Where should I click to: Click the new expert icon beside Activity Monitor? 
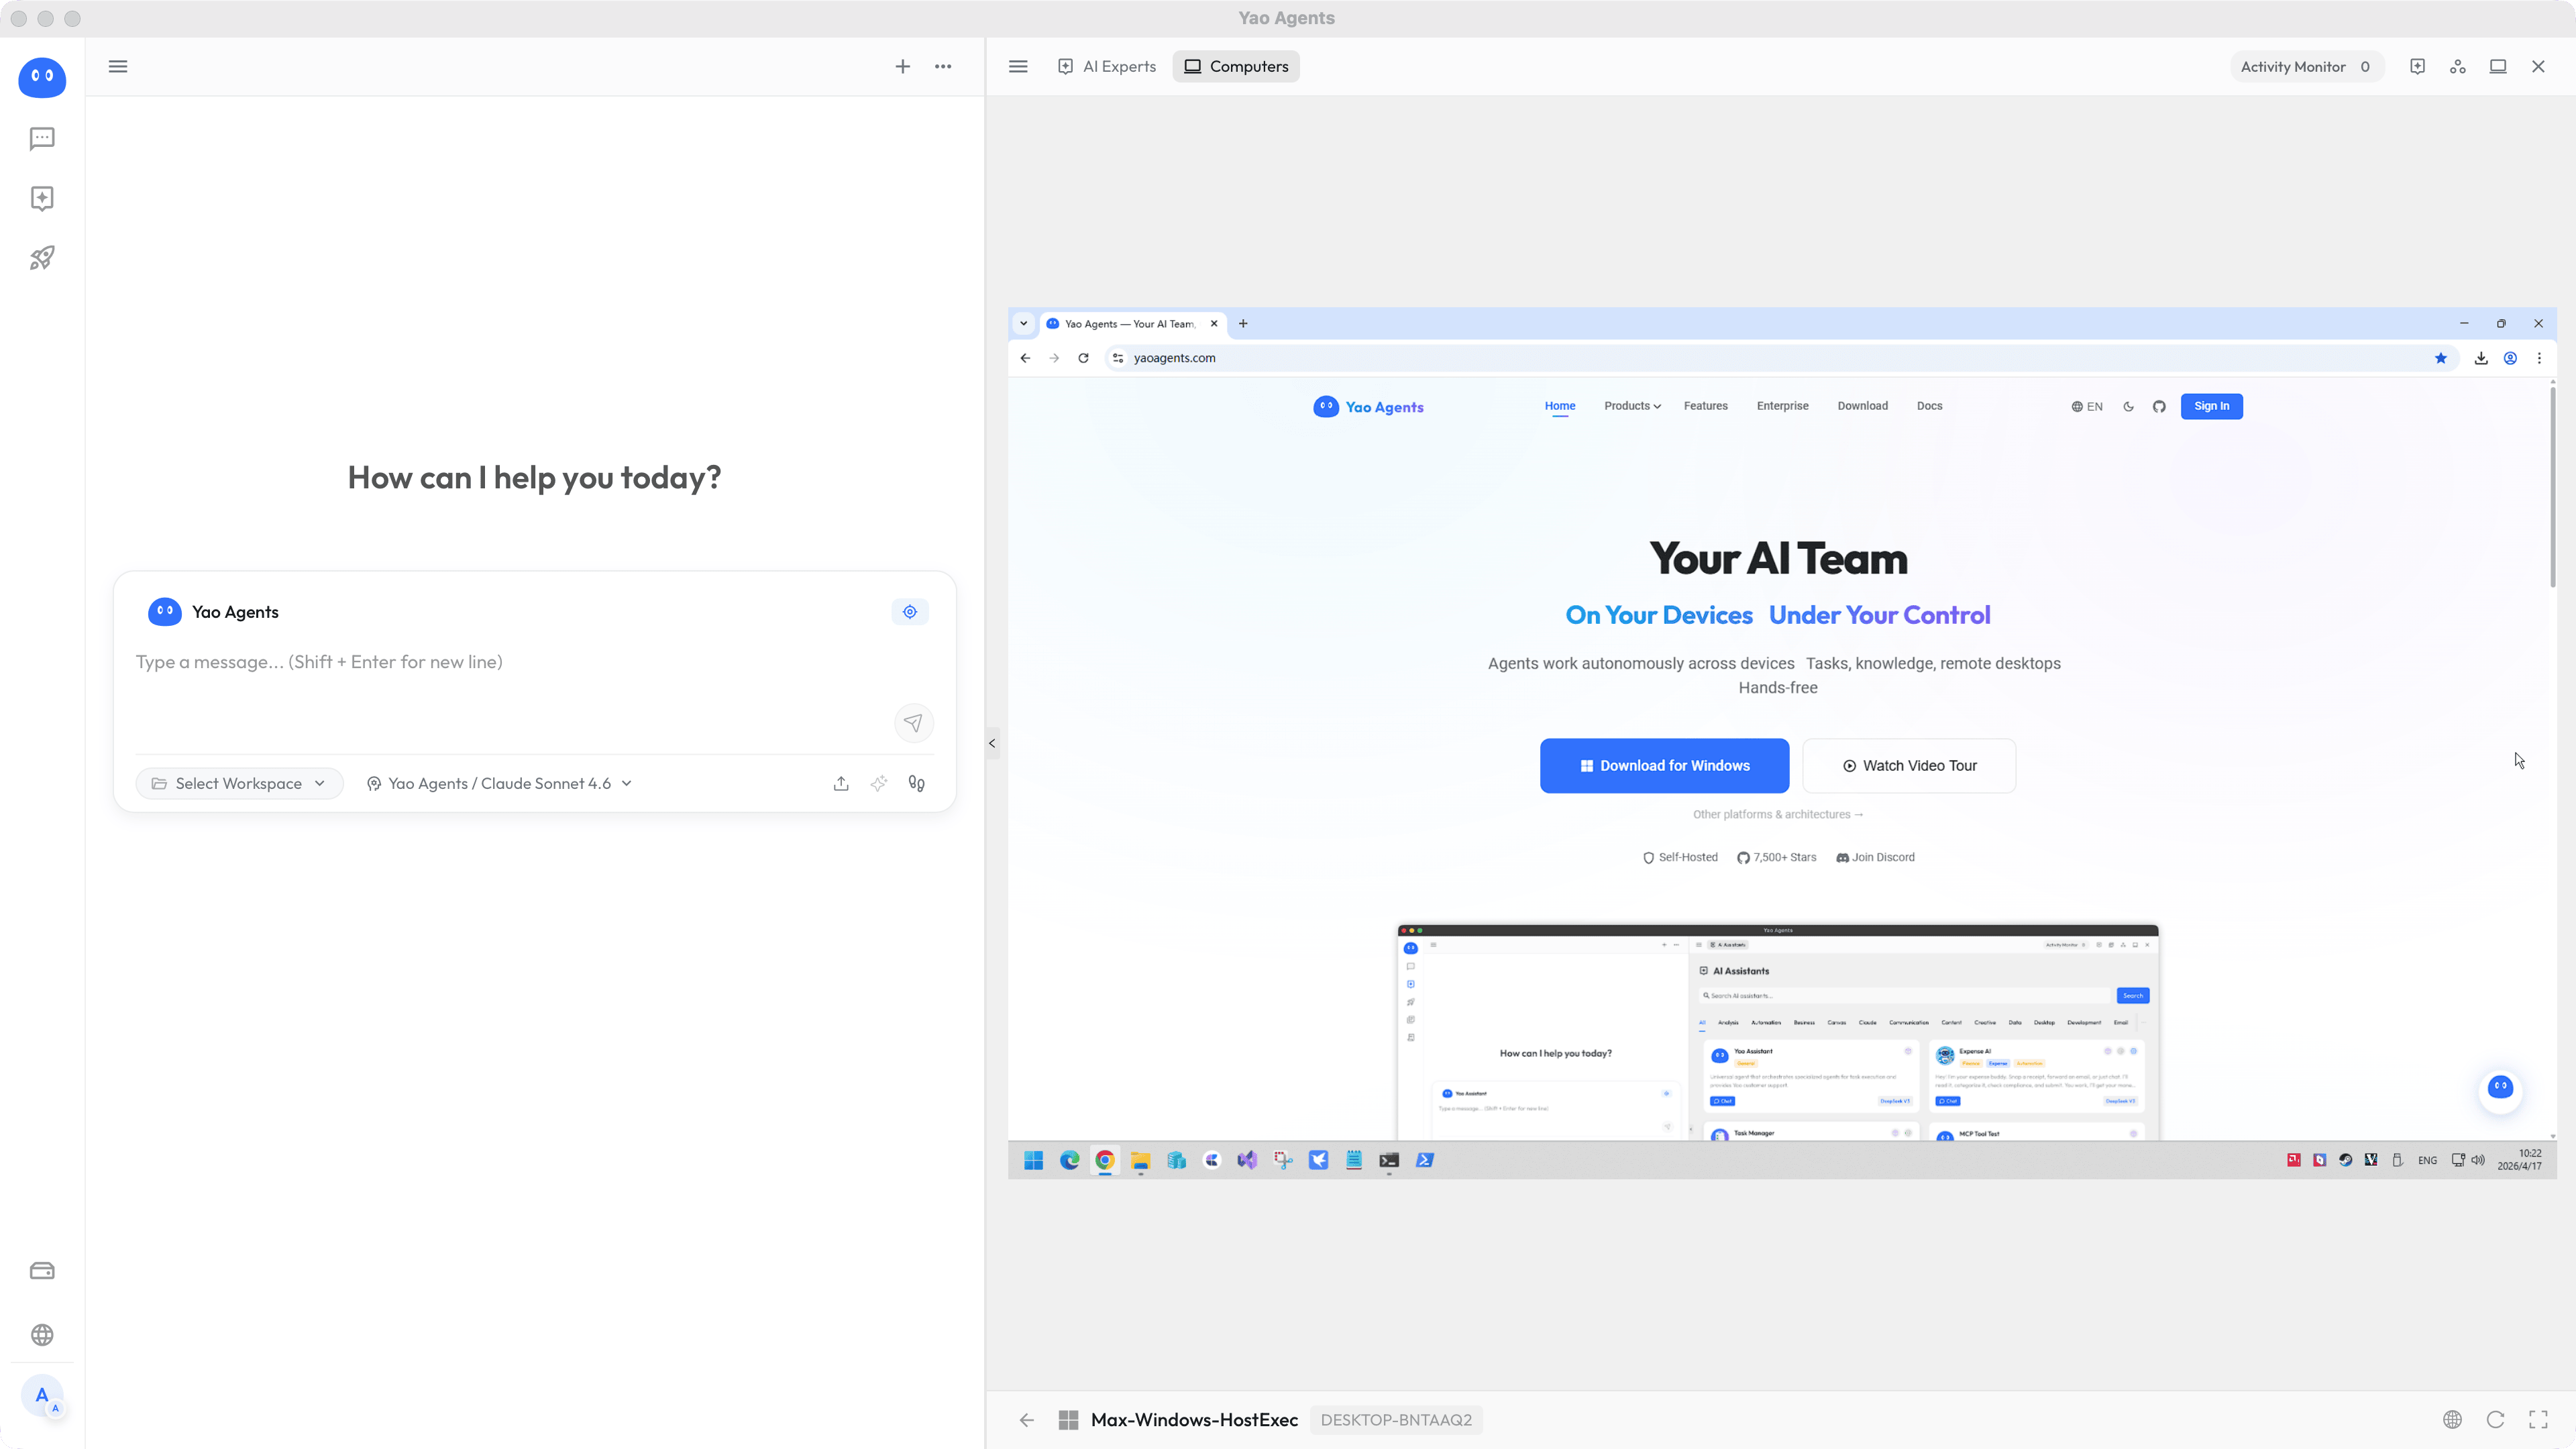pyautogui.click(x=2417, y=66)
